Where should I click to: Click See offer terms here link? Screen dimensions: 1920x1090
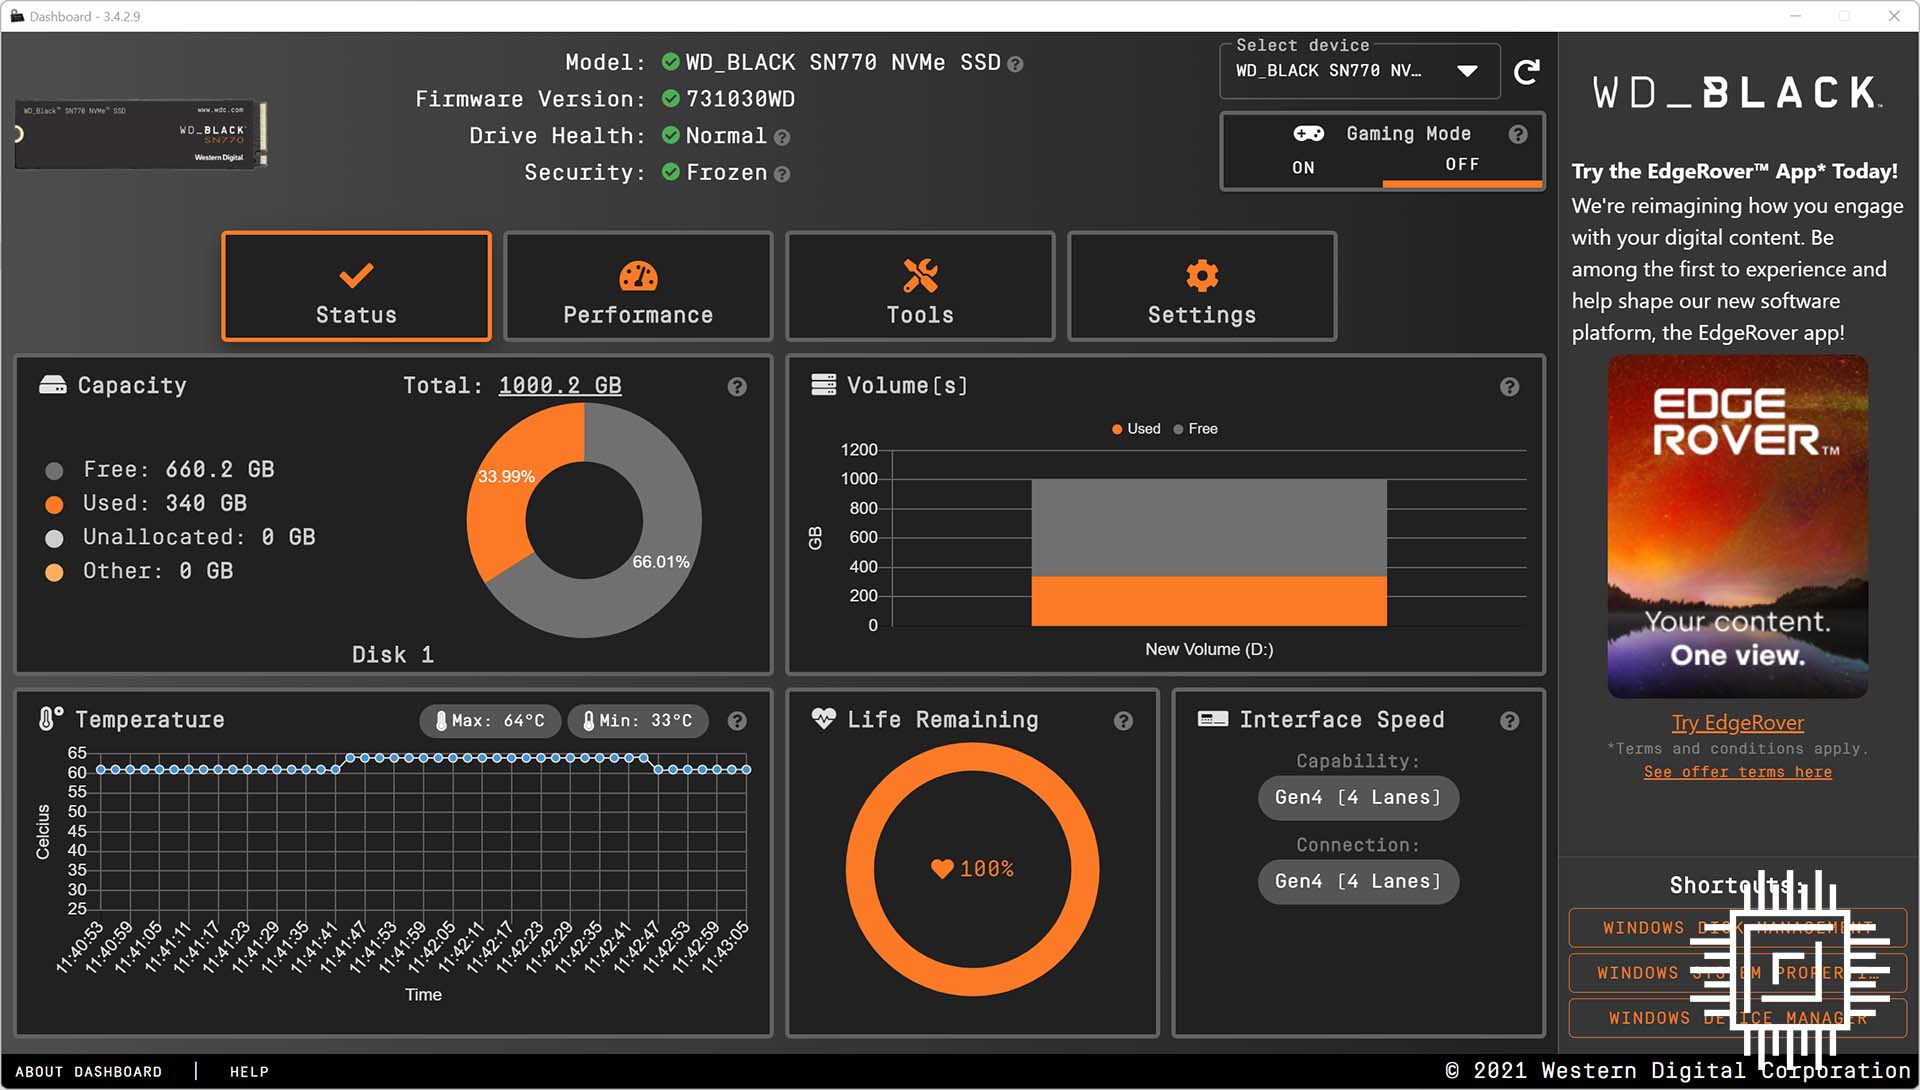[1738, 772]
